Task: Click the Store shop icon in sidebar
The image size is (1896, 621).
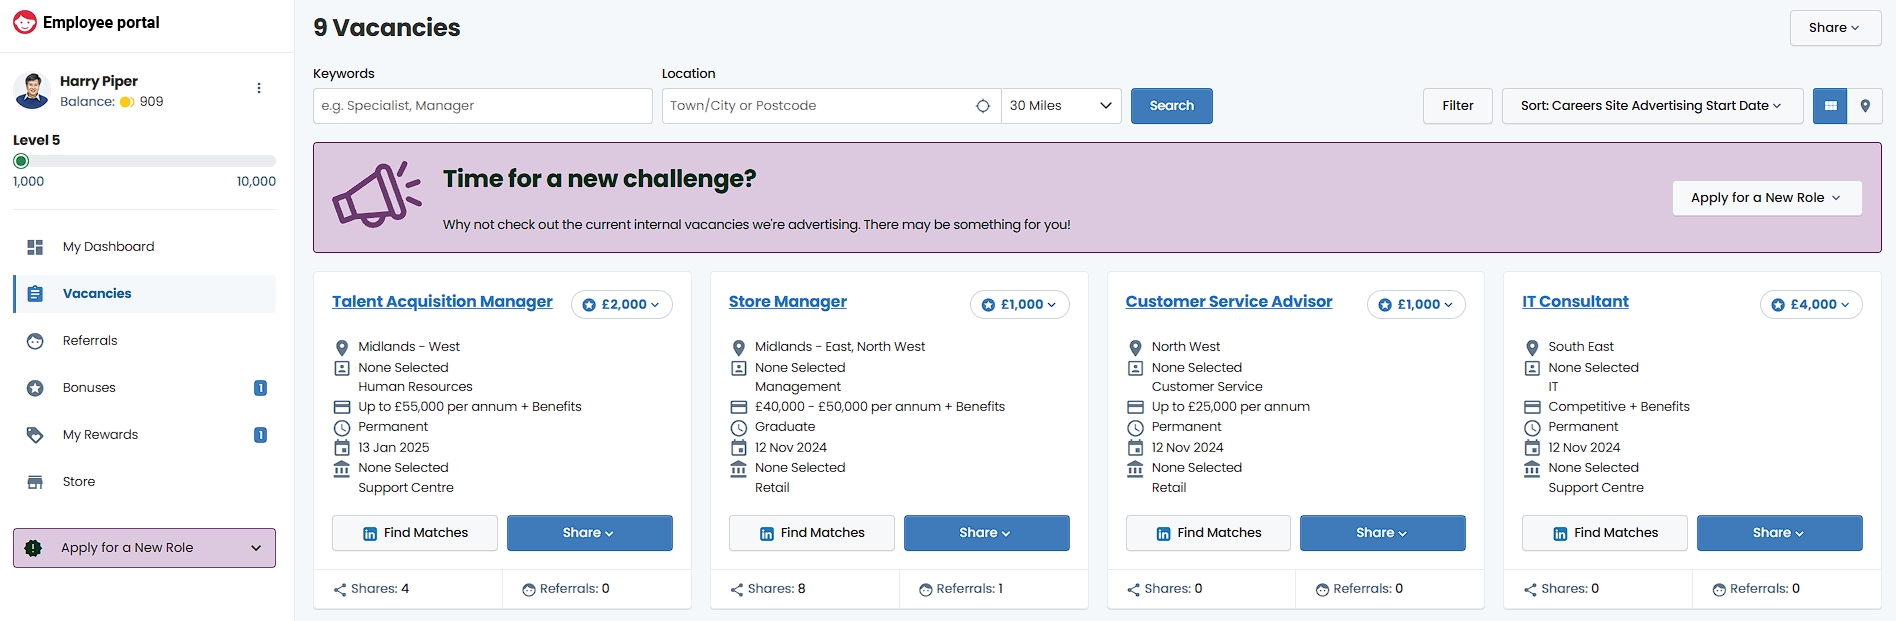Action: (35, 482)
